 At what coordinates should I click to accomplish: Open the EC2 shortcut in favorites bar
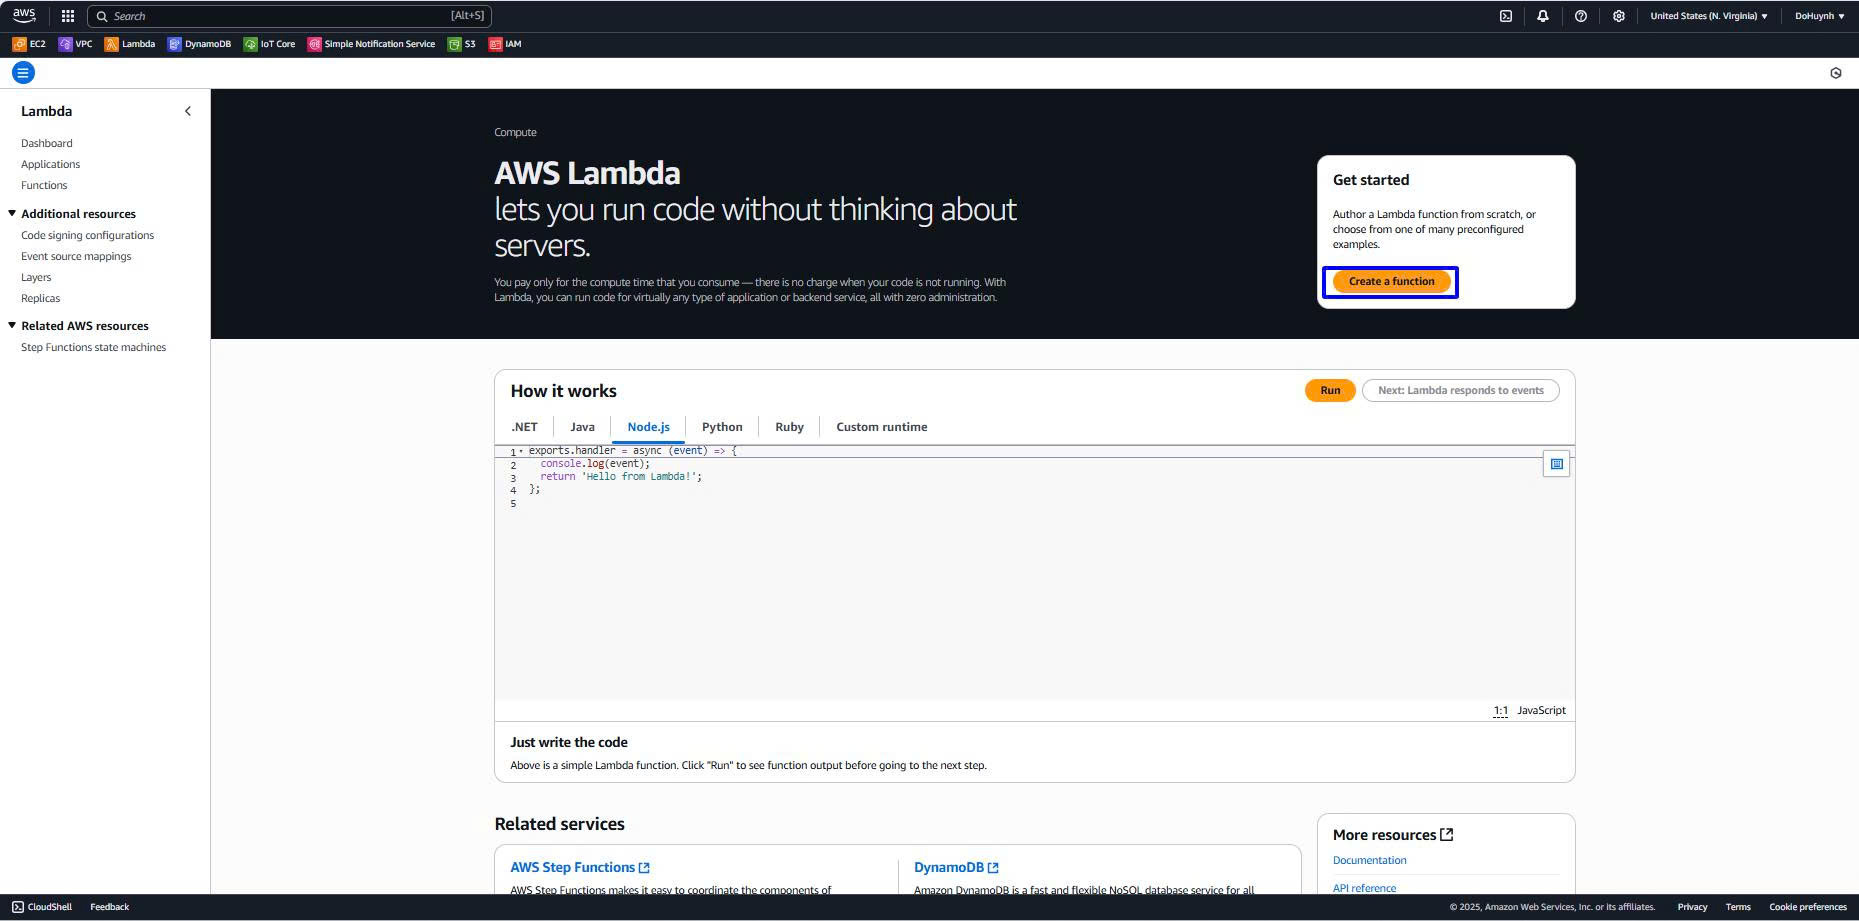point(29,44)
